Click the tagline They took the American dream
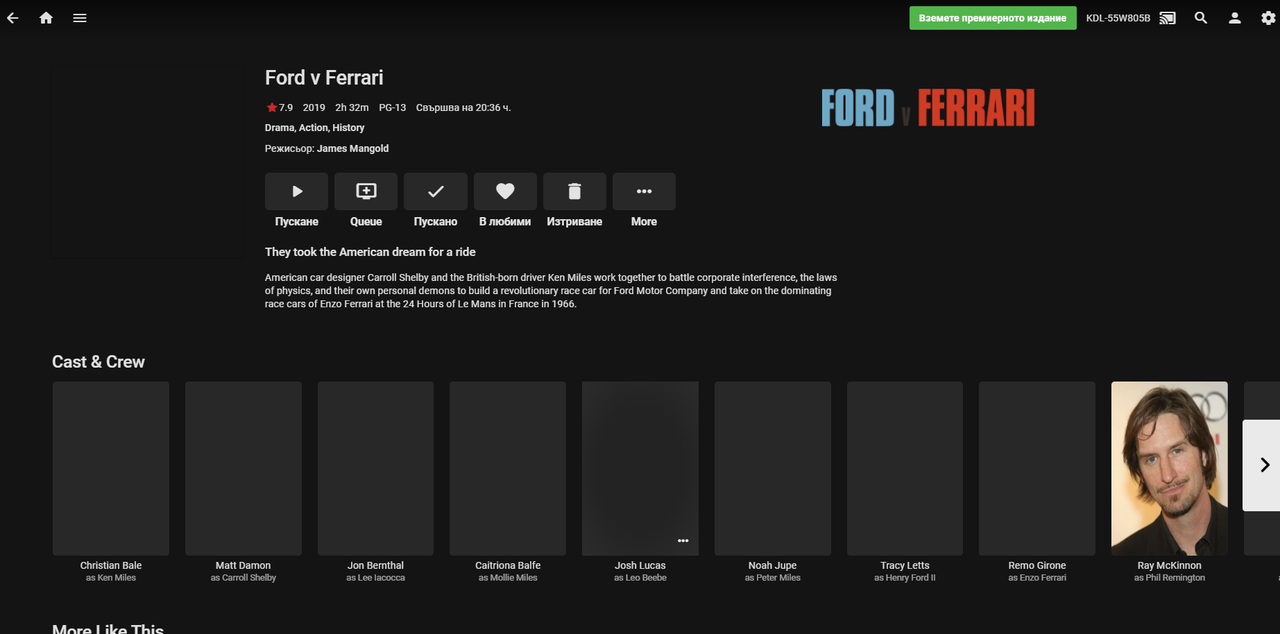This screenshot has height=634, width=1280. coord(370,252)
